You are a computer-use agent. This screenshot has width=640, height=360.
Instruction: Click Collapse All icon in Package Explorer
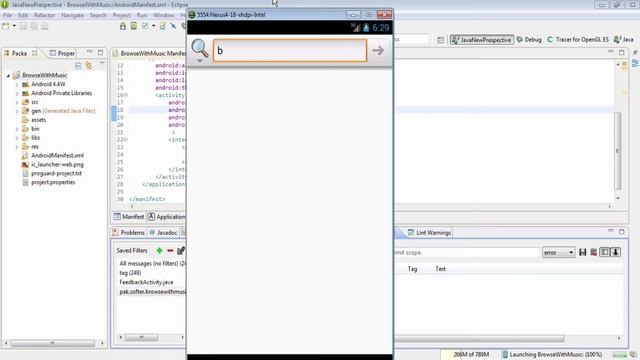78,65
